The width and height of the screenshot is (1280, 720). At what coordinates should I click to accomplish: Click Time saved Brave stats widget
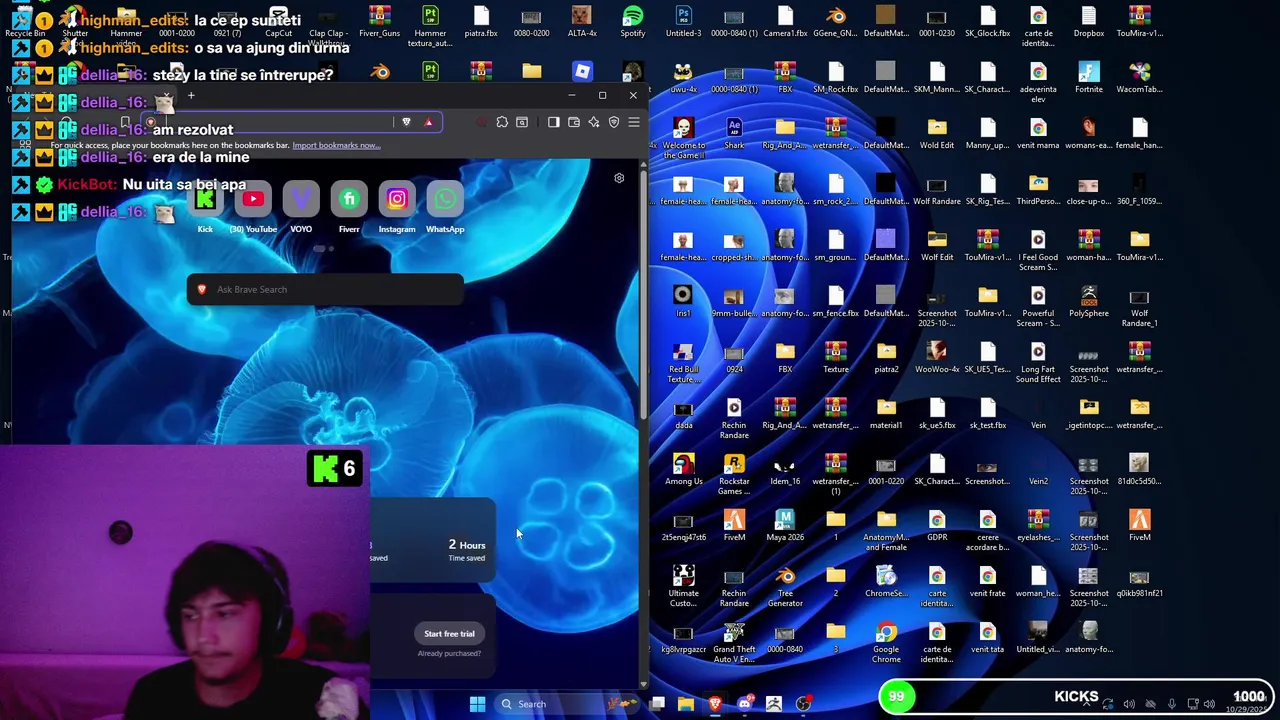point(466,550)
